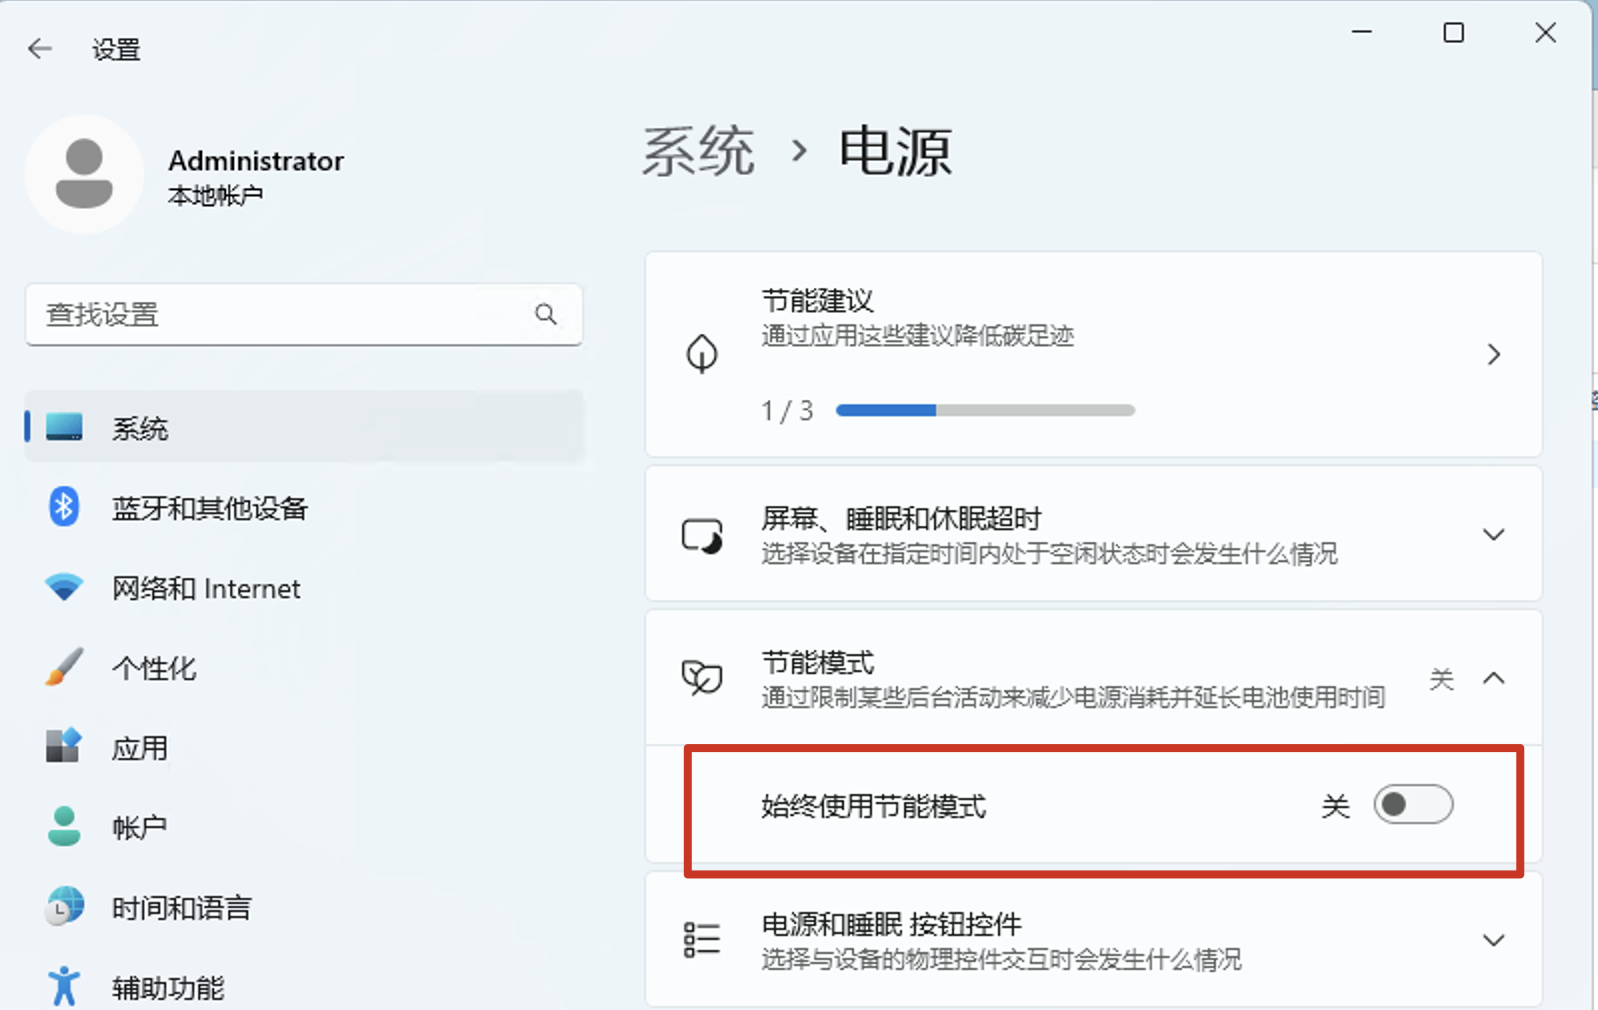Image resolution: width=1598 pixels, height=1010 pixels.
Task: Click 系统 breadcrumb link in header
Action: [698, 152]
